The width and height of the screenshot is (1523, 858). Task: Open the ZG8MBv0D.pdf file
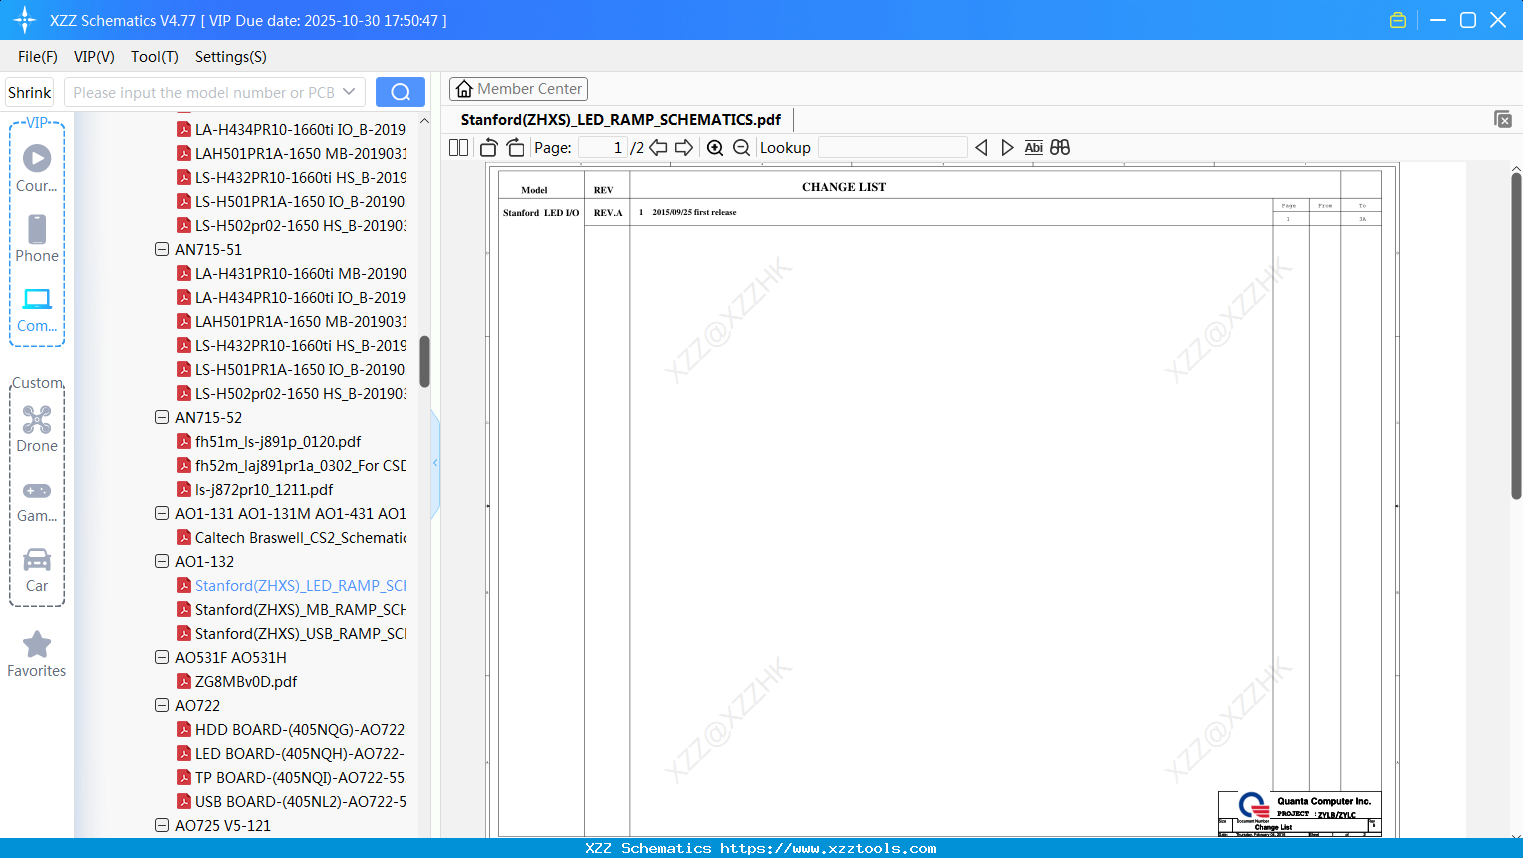[246, 682]
